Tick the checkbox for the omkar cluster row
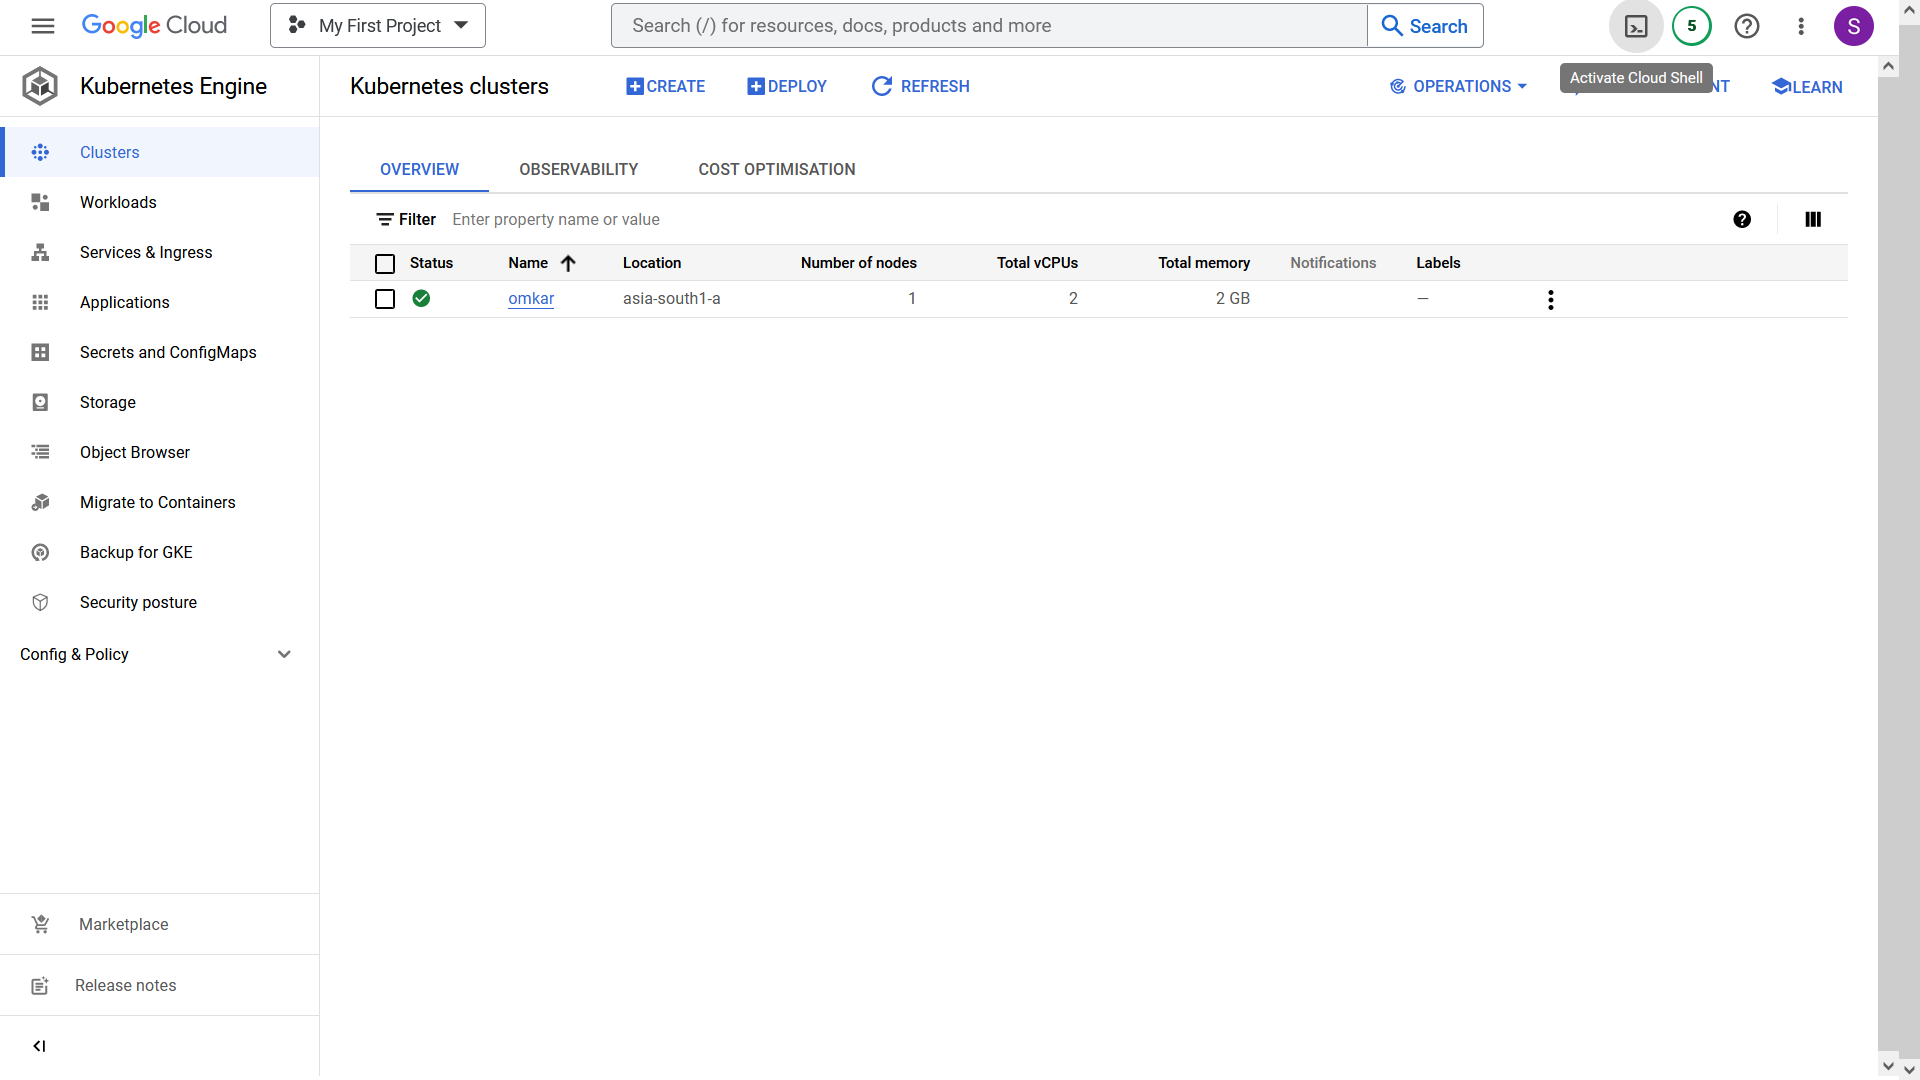Viewport: 1920px width, 1080px height. pyautogui.click(x=385, y=299)
